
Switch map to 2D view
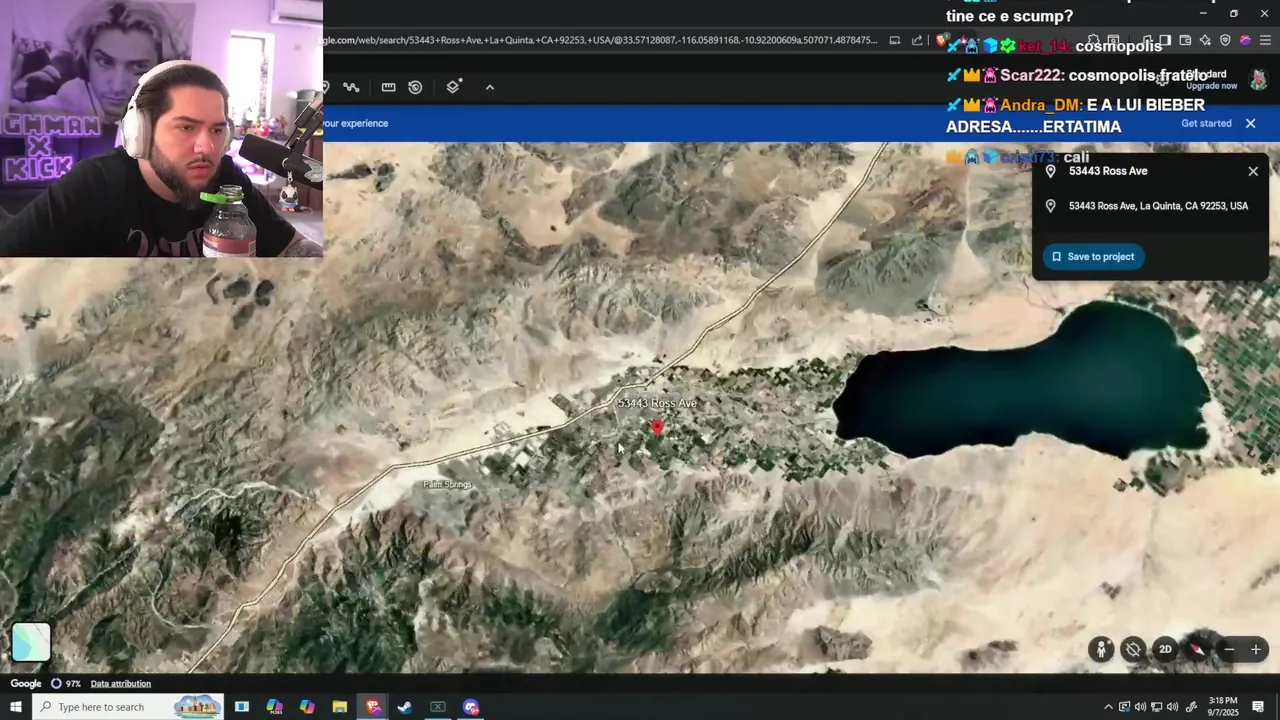click(1165, 649)
